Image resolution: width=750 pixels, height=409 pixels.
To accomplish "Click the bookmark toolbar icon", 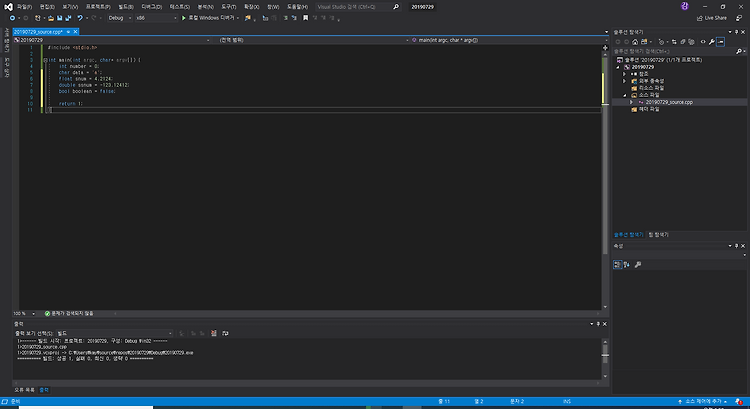I will point(306,18).
